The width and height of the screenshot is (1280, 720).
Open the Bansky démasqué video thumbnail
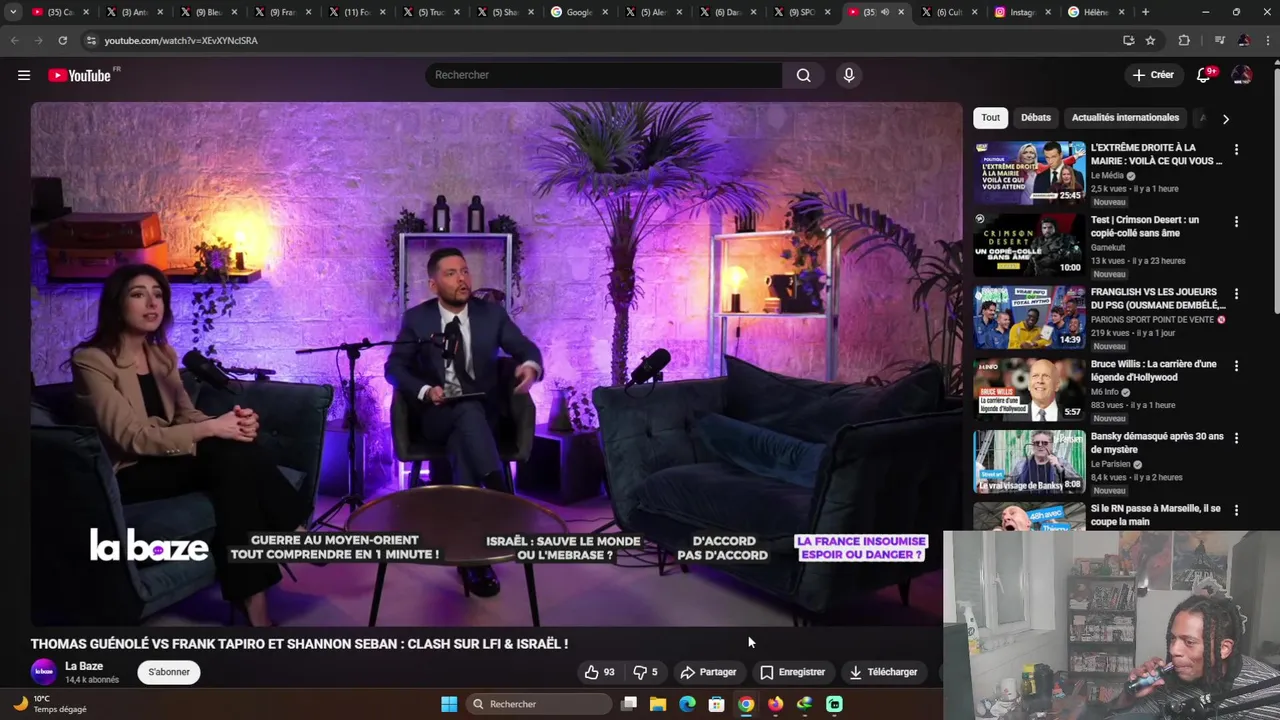click(x=1029, y=461)
